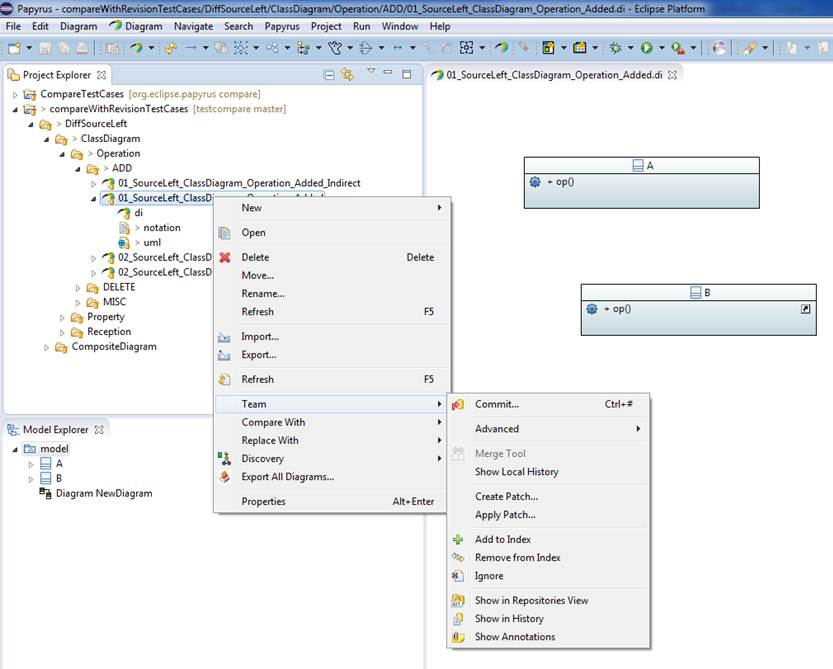Click the Show in Repositories View icon
This screenshot has width=833, height=669.
pos(458,600)
